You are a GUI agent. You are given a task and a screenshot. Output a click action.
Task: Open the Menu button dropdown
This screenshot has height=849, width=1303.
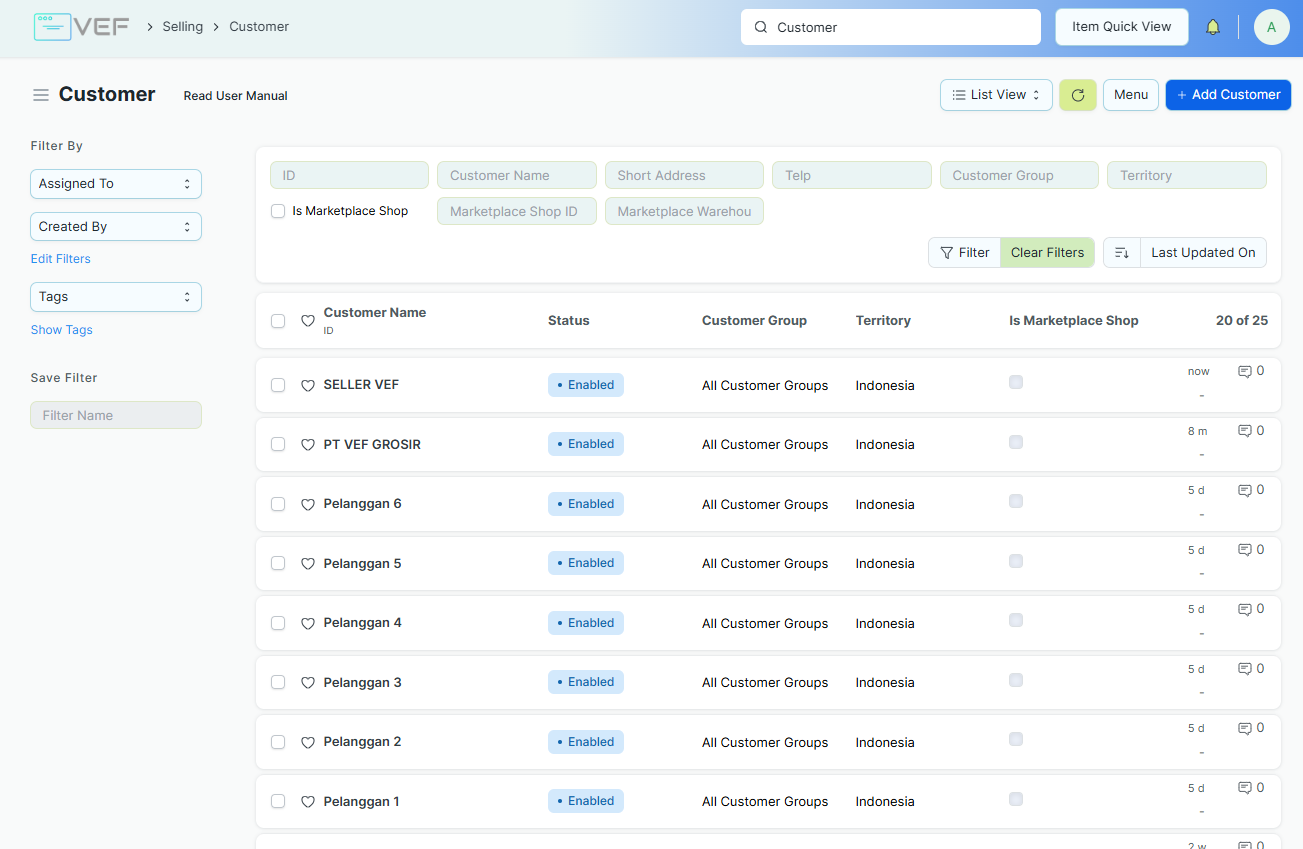1131,95
